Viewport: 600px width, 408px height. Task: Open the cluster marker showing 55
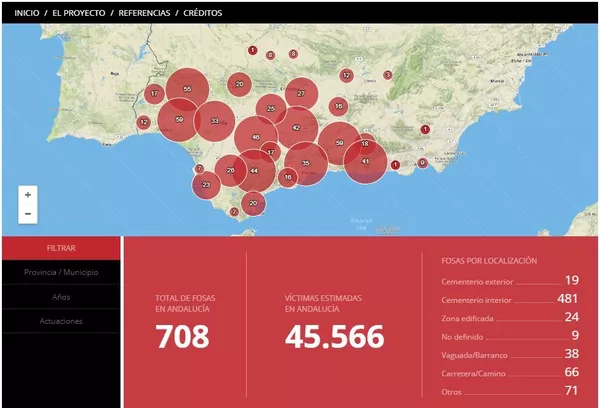(187, 89)
